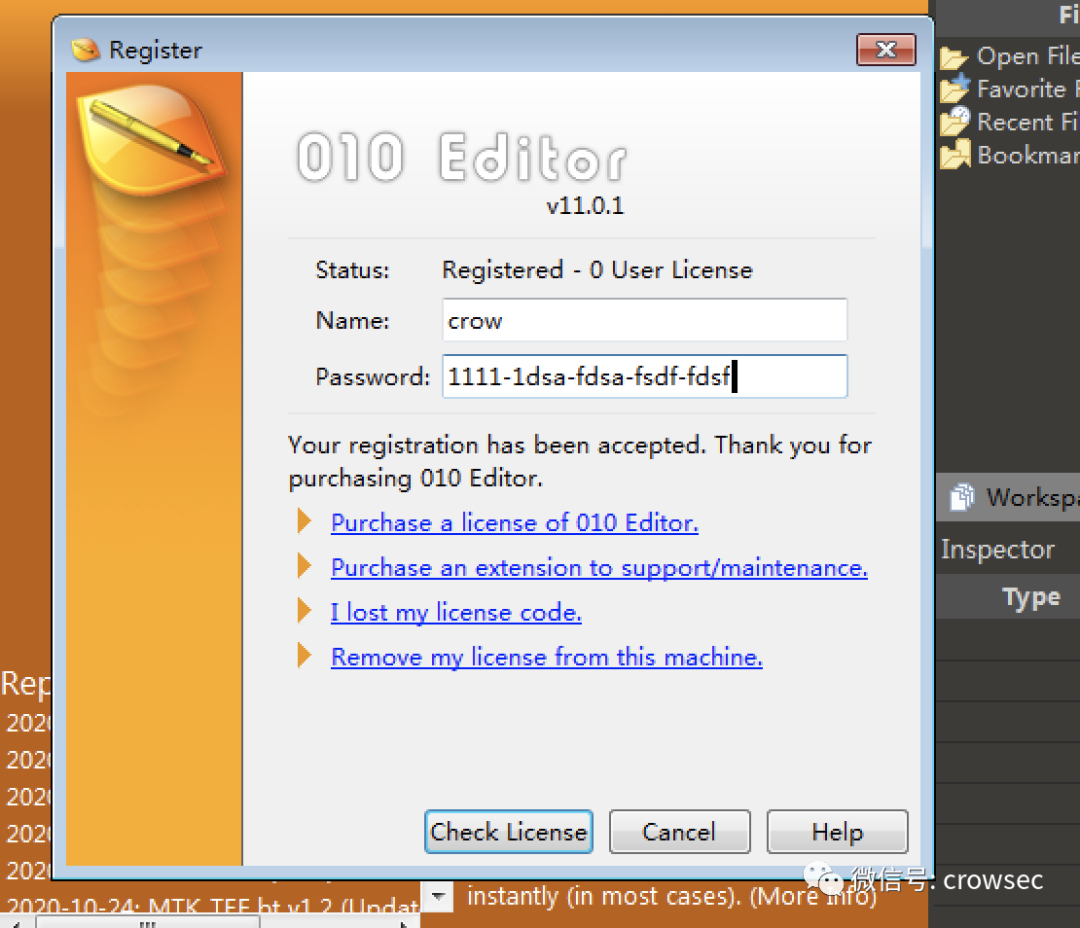The height and width of the screenshot is (928, 1080).
Task: Click the Bookmarks folder icon
Action: (x=955, y=154)
